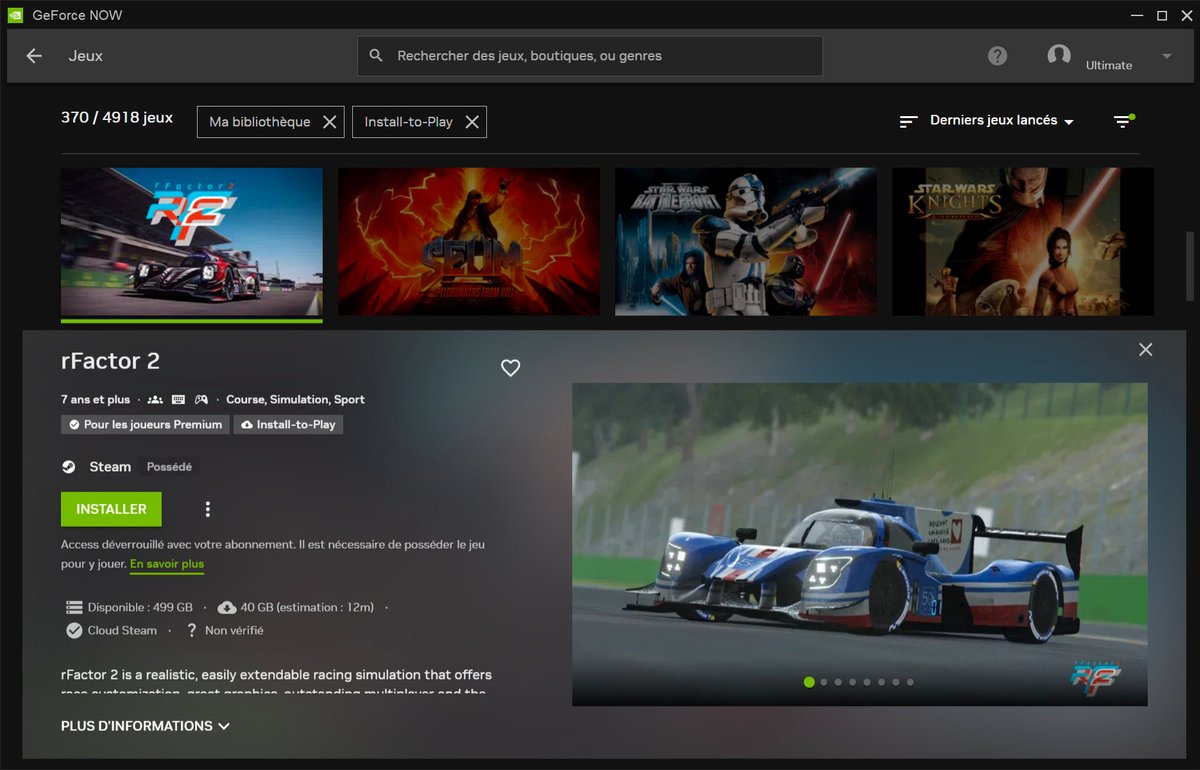Click the Pour les joueurs Premium badge
Image resolution: width=1200 pixels, height=770 pixels.
[144, 424]
